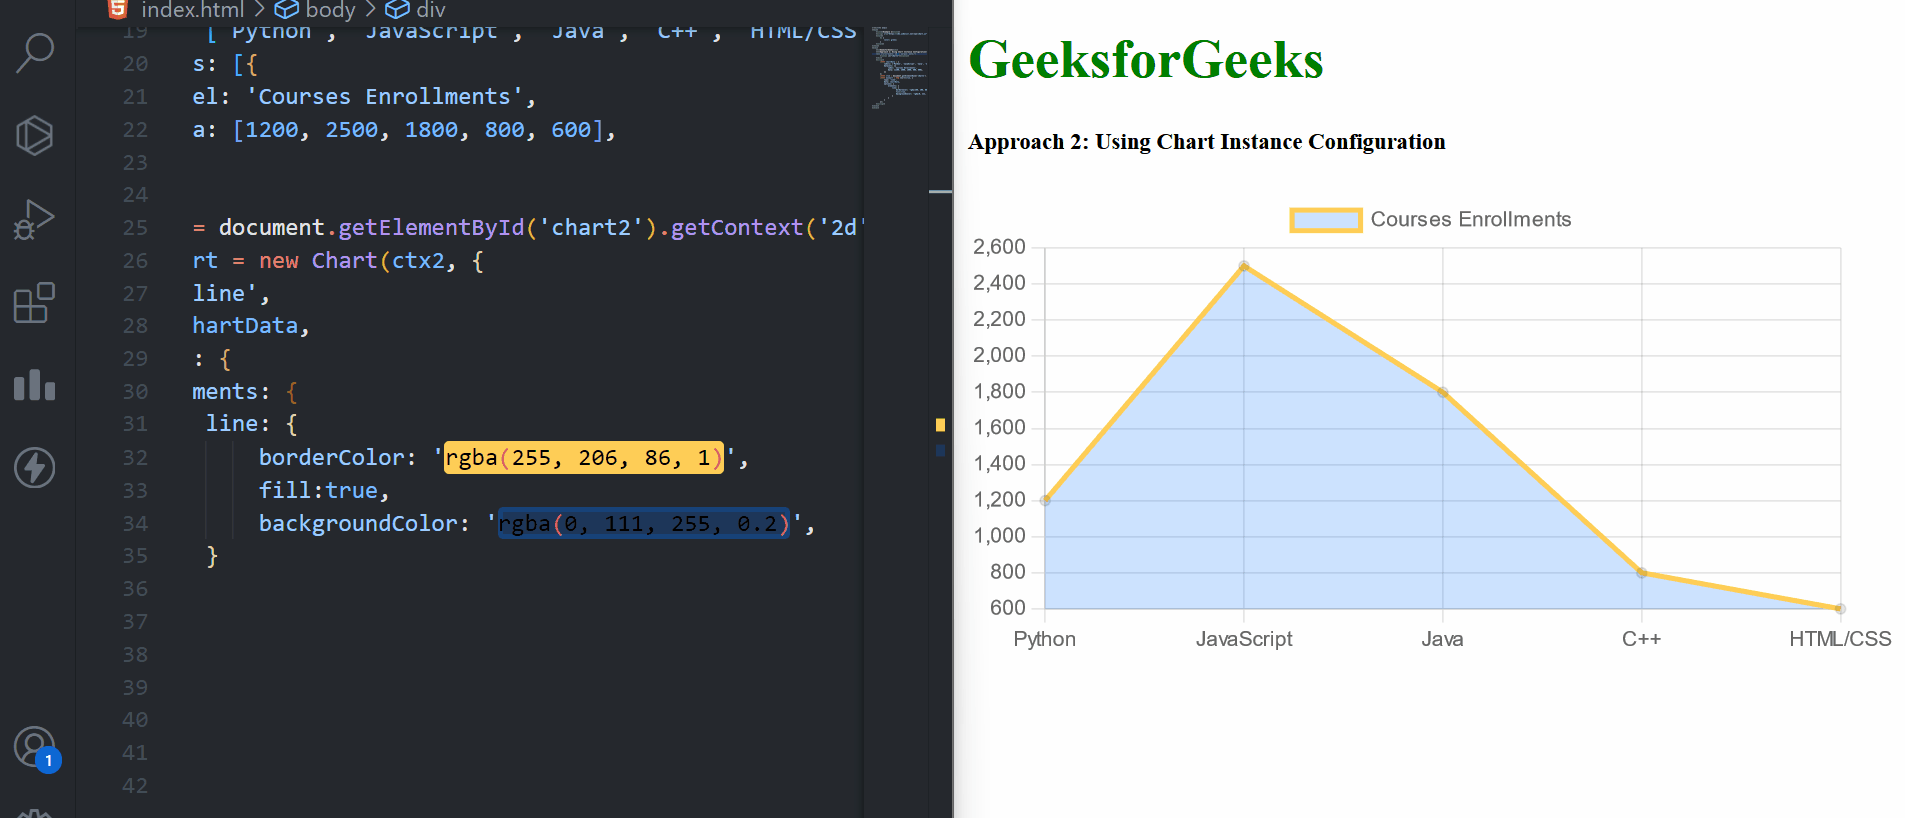
Task: Click the HTML5 file icon in breadcrumbs
Action: coord(118,10)
